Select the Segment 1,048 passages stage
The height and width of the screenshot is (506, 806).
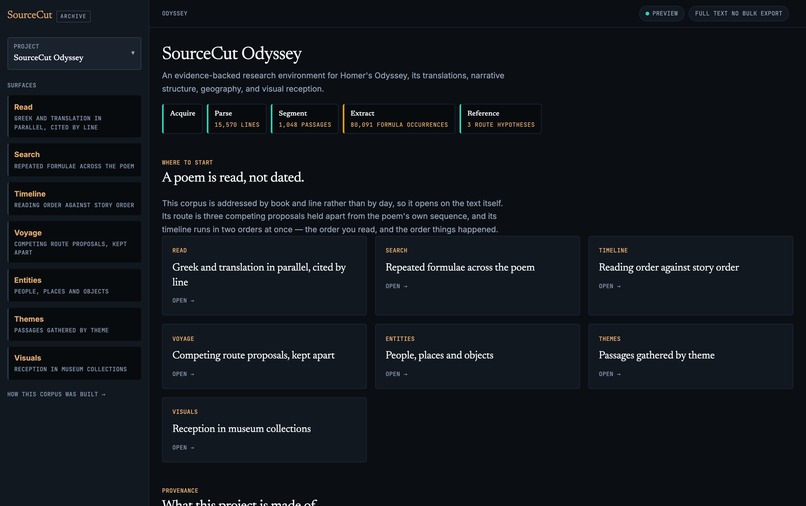(x=305, y=119)
